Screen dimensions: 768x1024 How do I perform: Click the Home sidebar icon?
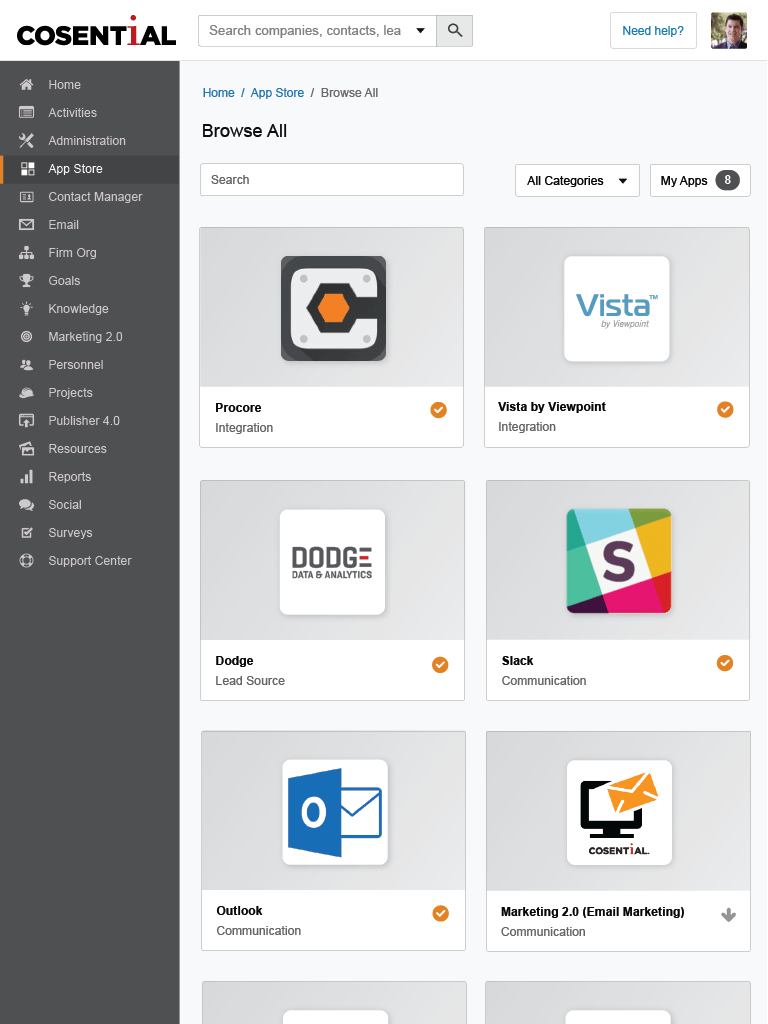pos(26,85)
